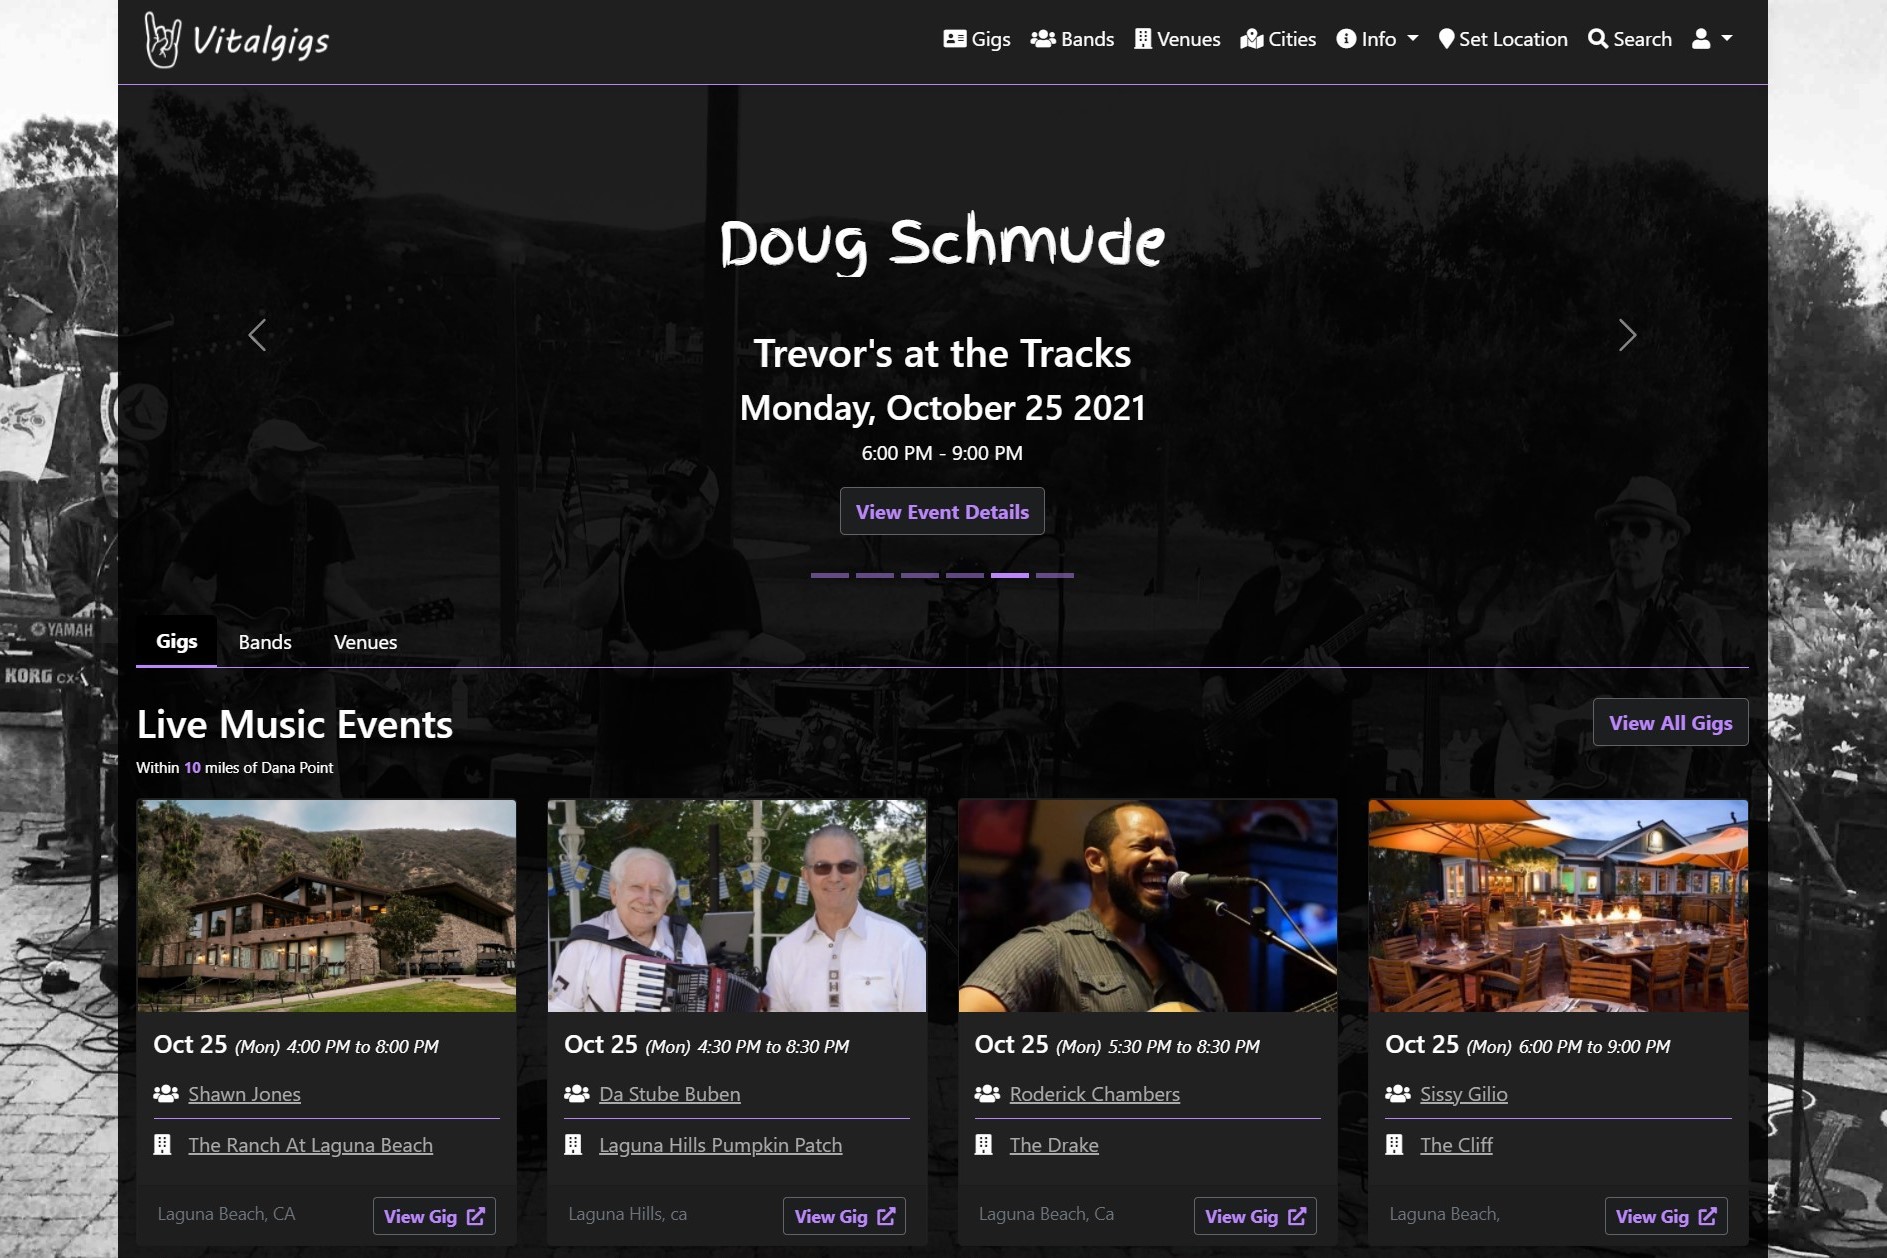
Task: Open Cities map link in navbar
Action: (x=1277, y=39)
